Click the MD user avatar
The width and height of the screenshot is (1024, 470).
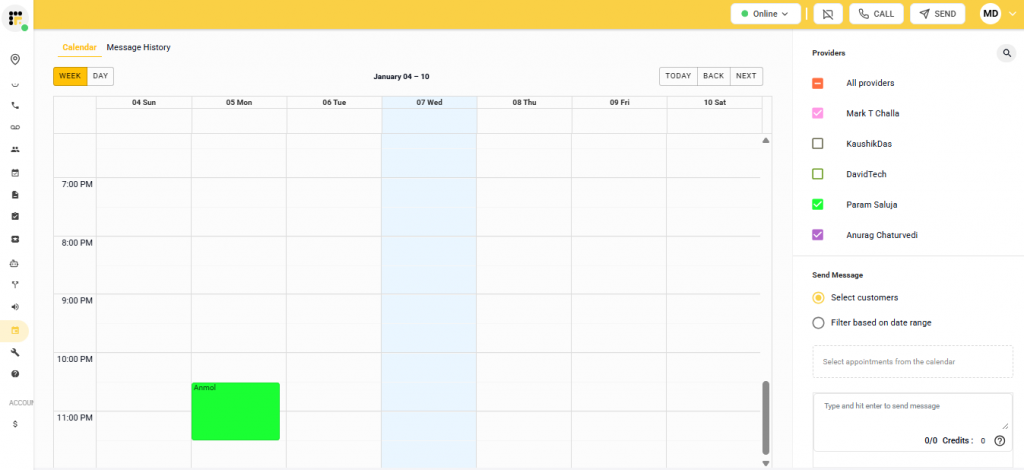990,14
